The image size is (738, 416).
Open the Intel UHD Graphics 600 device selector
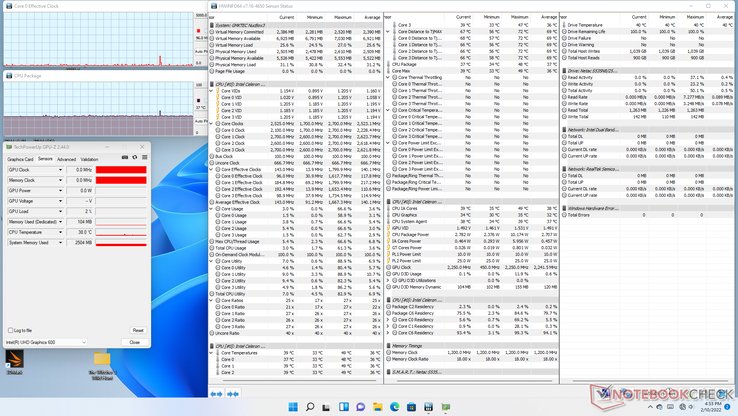click(46, 342)
